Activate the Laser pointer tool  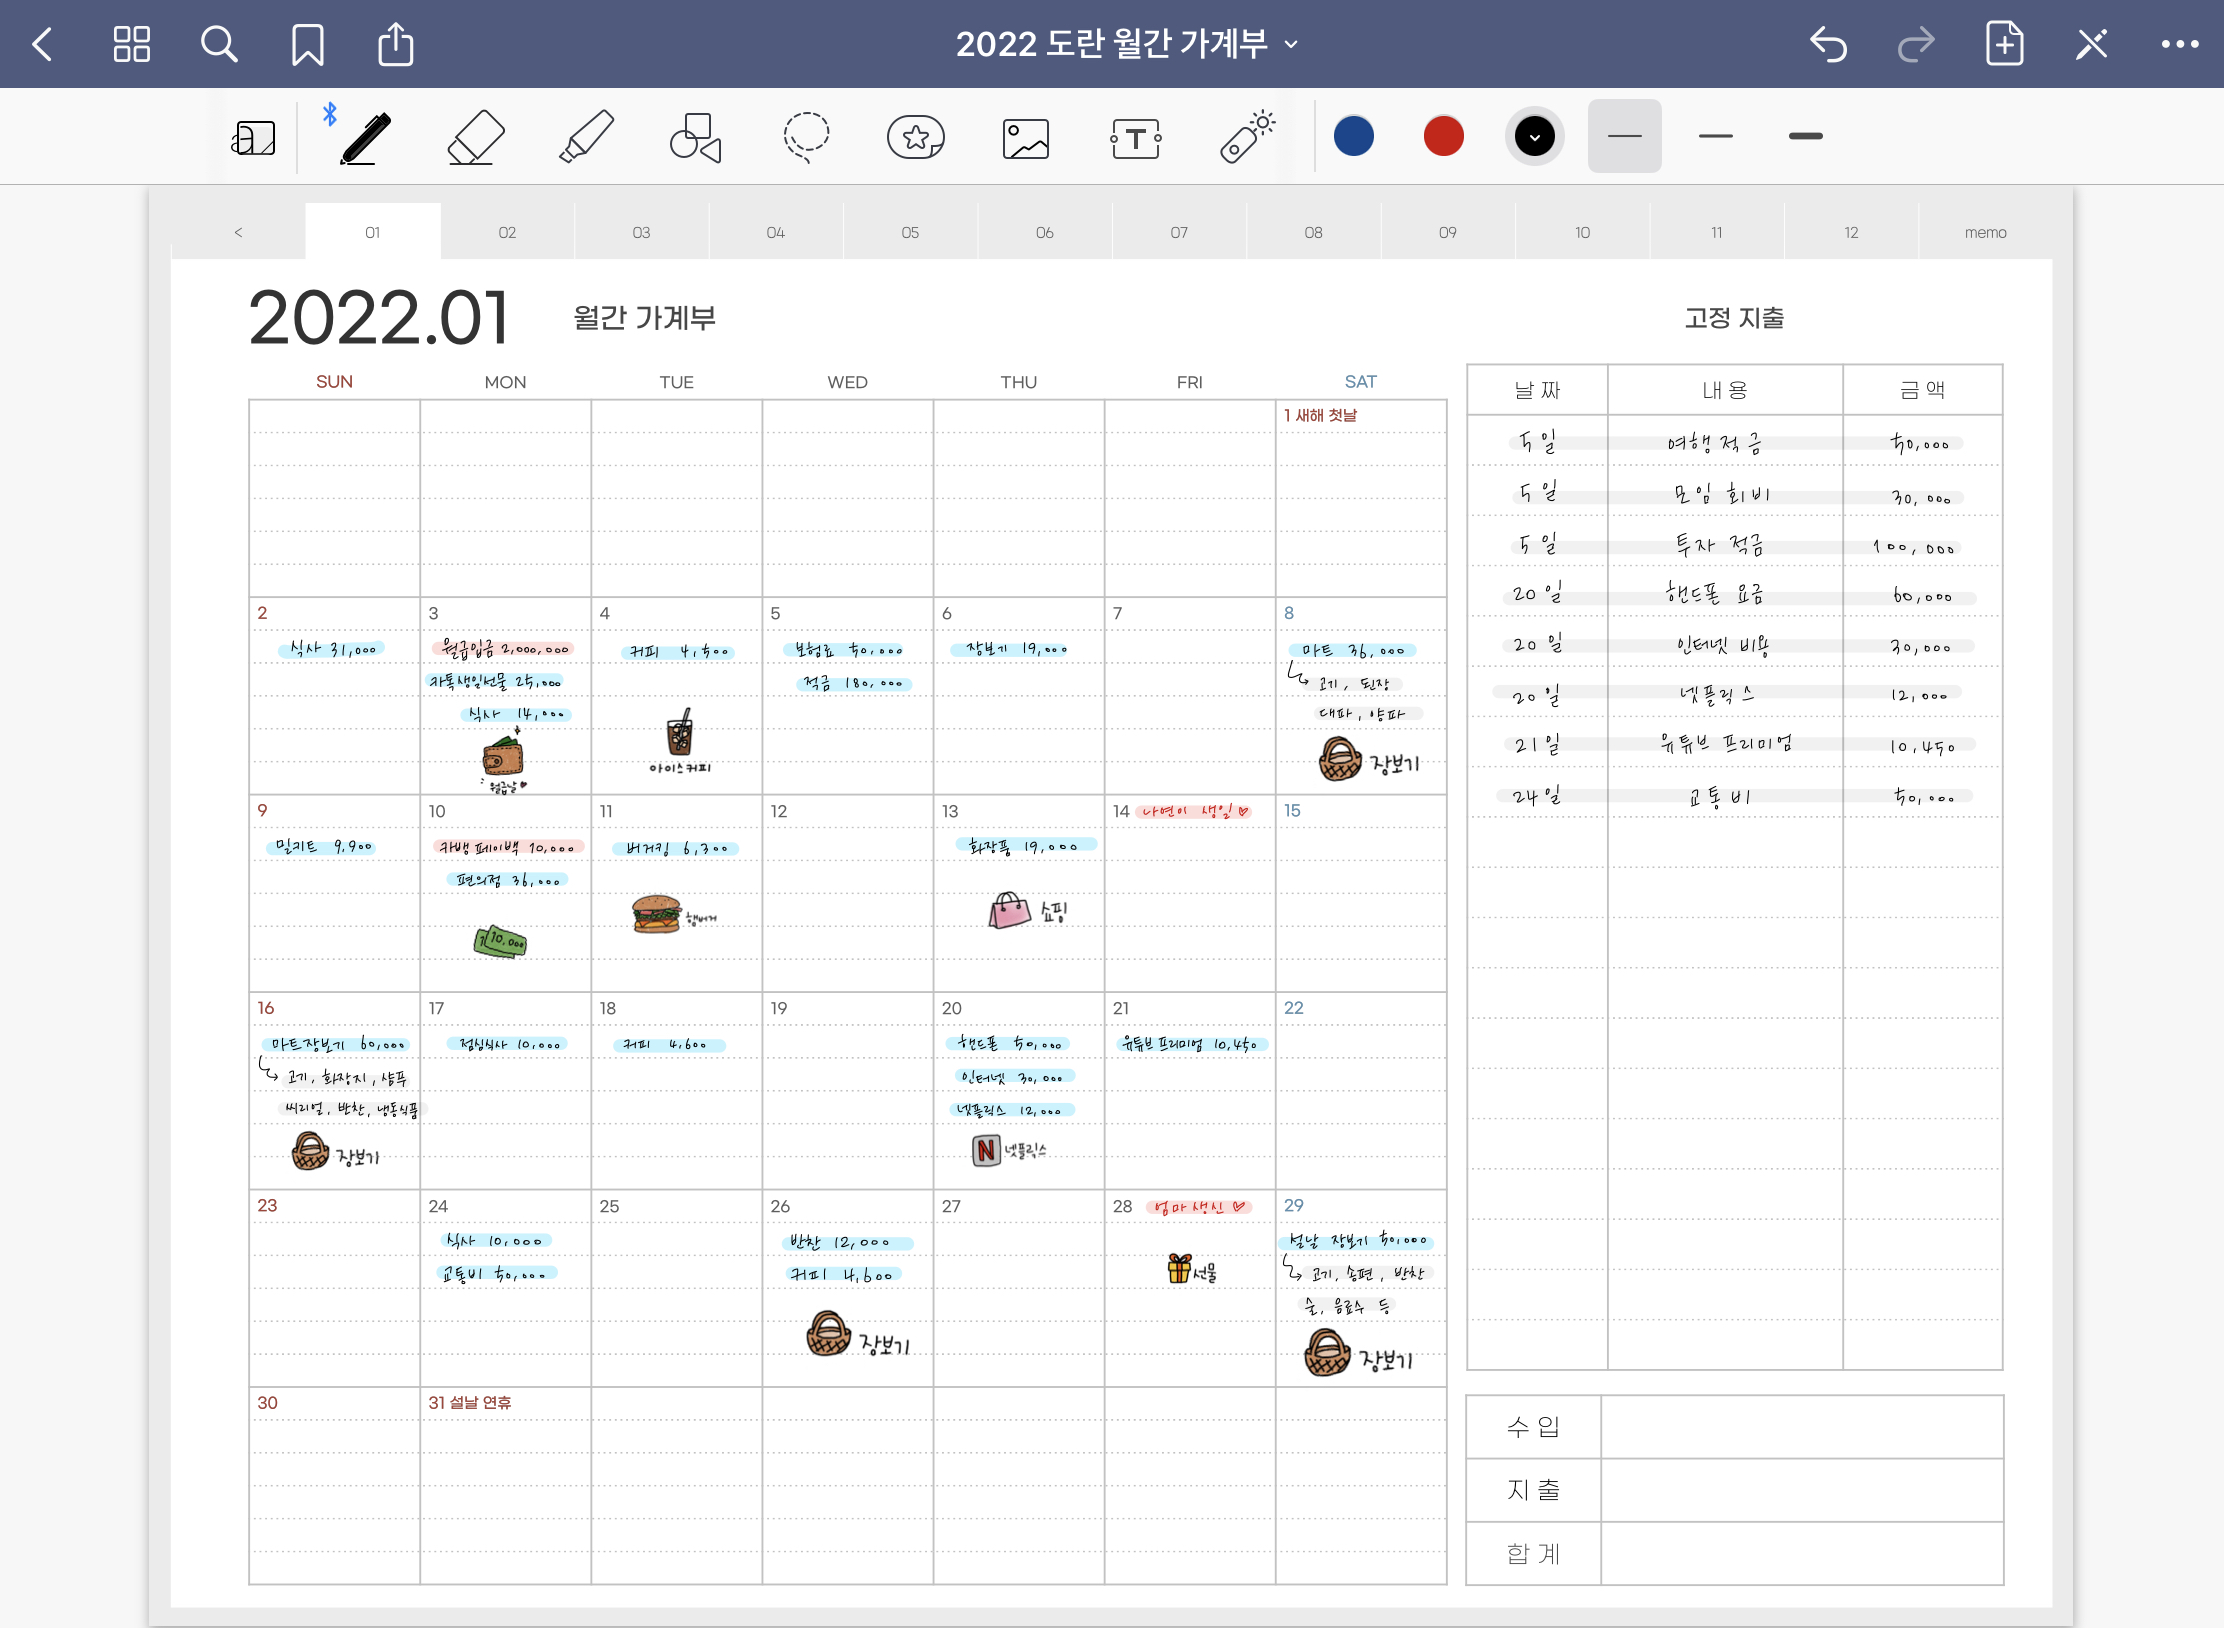(1247, 137)
